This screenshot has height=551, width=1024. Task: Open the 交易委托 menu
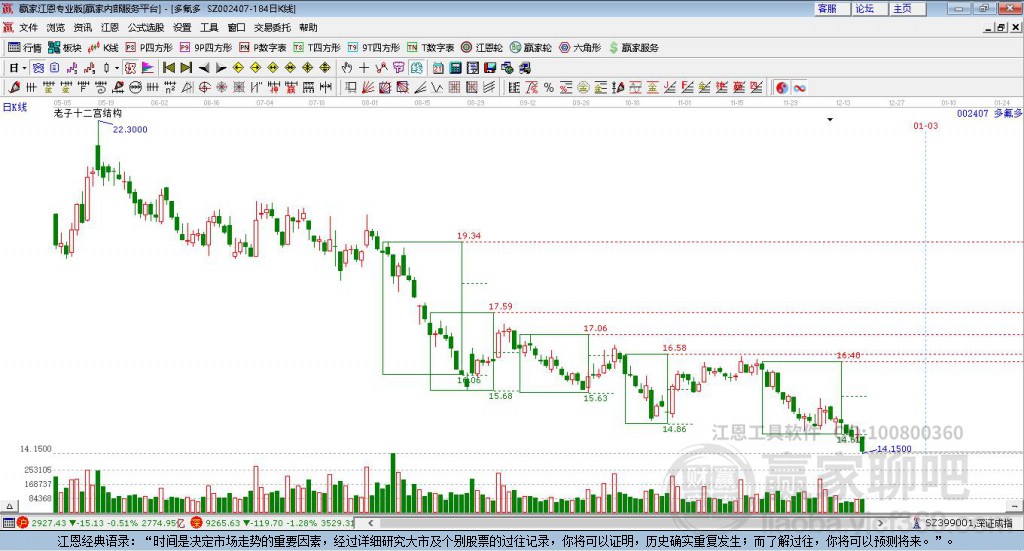pos(272,27)
